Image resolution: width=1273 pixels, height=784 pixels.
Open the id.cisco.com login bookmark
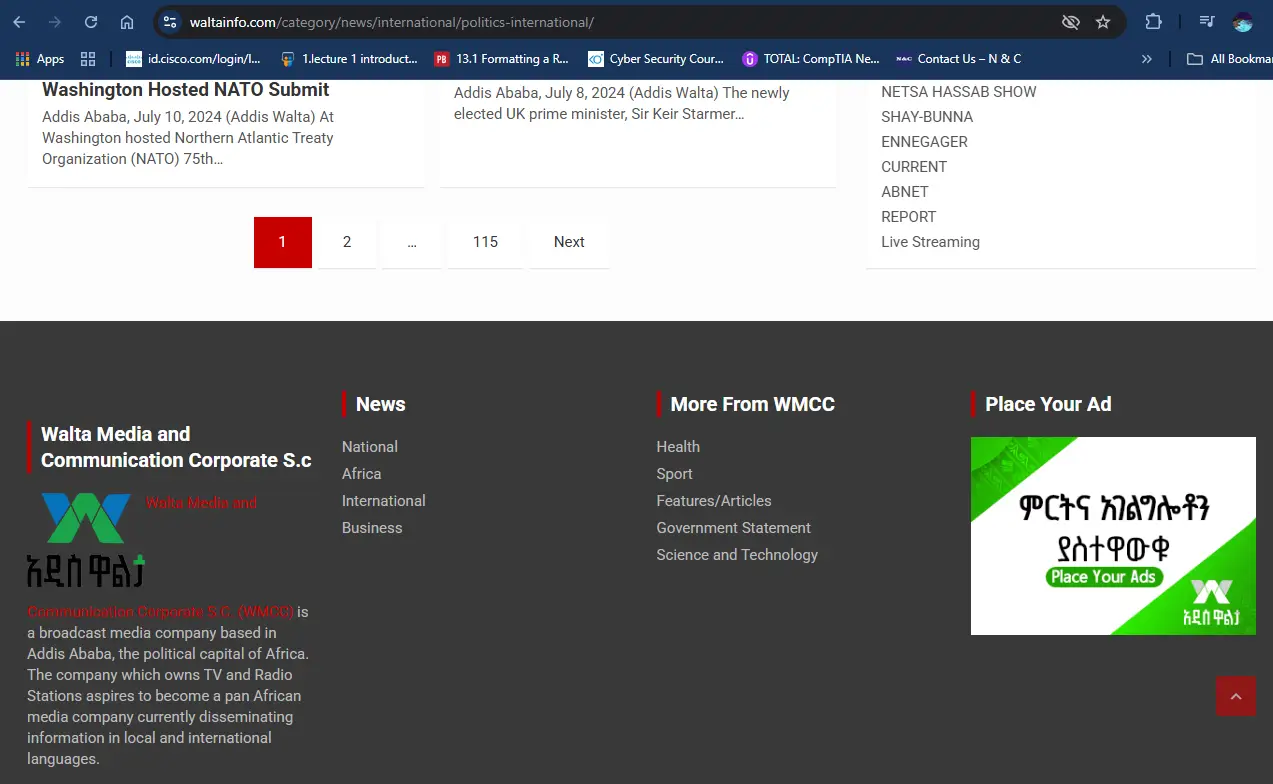coord(193,59)
